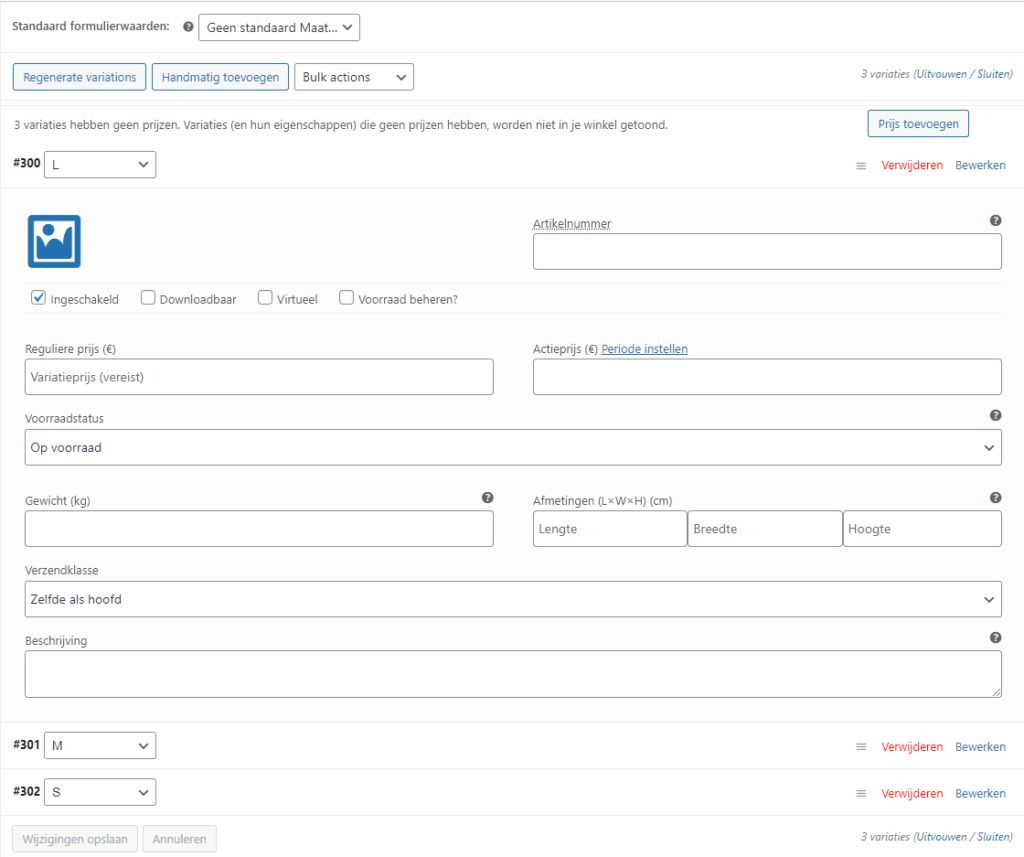Click Regenerate variations button
Screen dimensions: 1024x857
point(80,77)
